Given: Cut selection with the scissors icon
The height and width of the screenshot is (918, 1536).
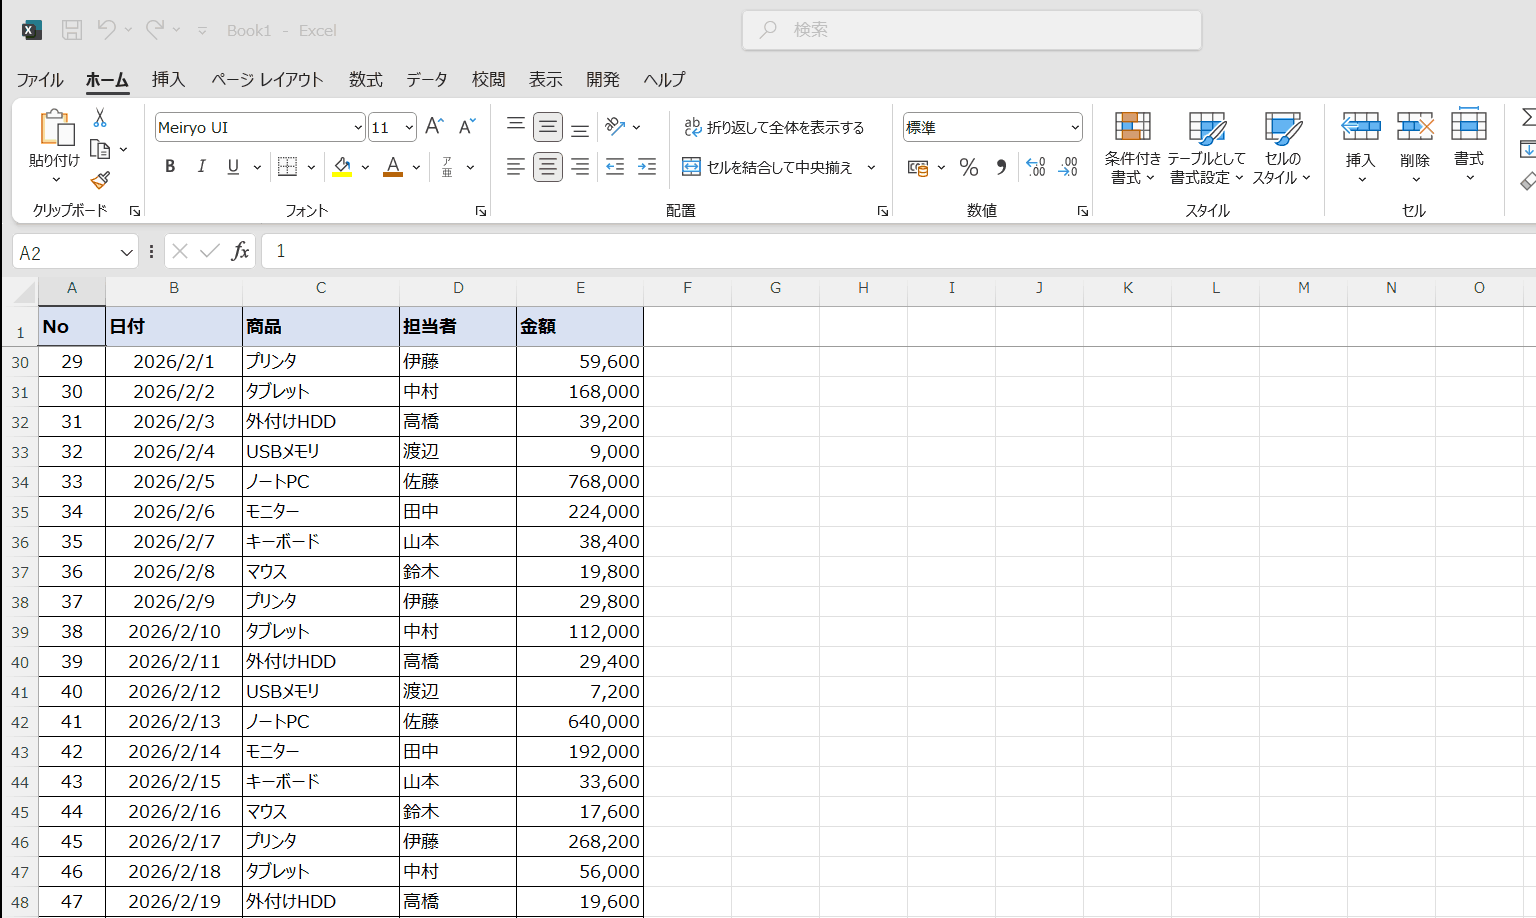Looking at the screenshot, I should pos(100,118).
